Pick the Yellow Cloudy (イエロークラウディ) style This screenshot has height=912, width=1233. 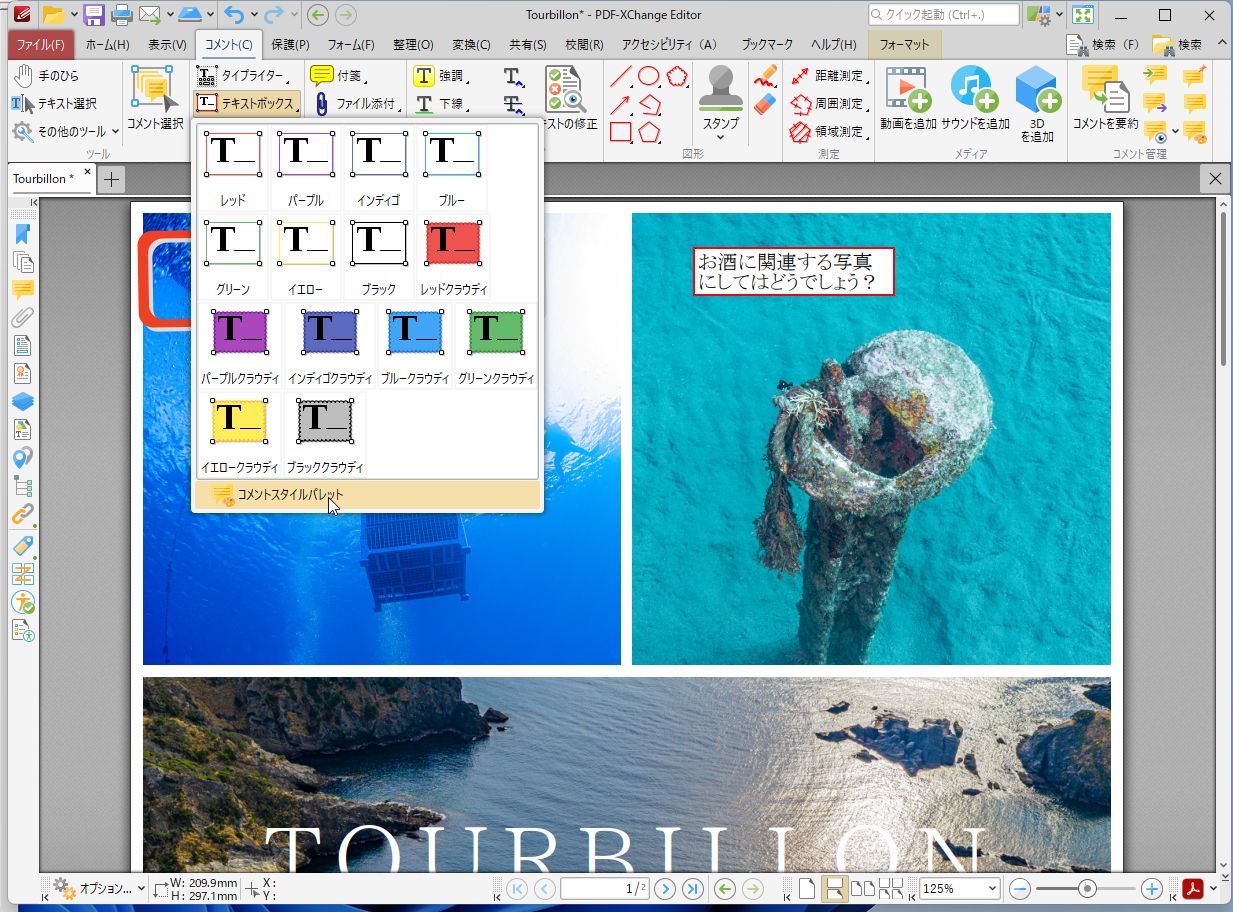coord(240,435)
